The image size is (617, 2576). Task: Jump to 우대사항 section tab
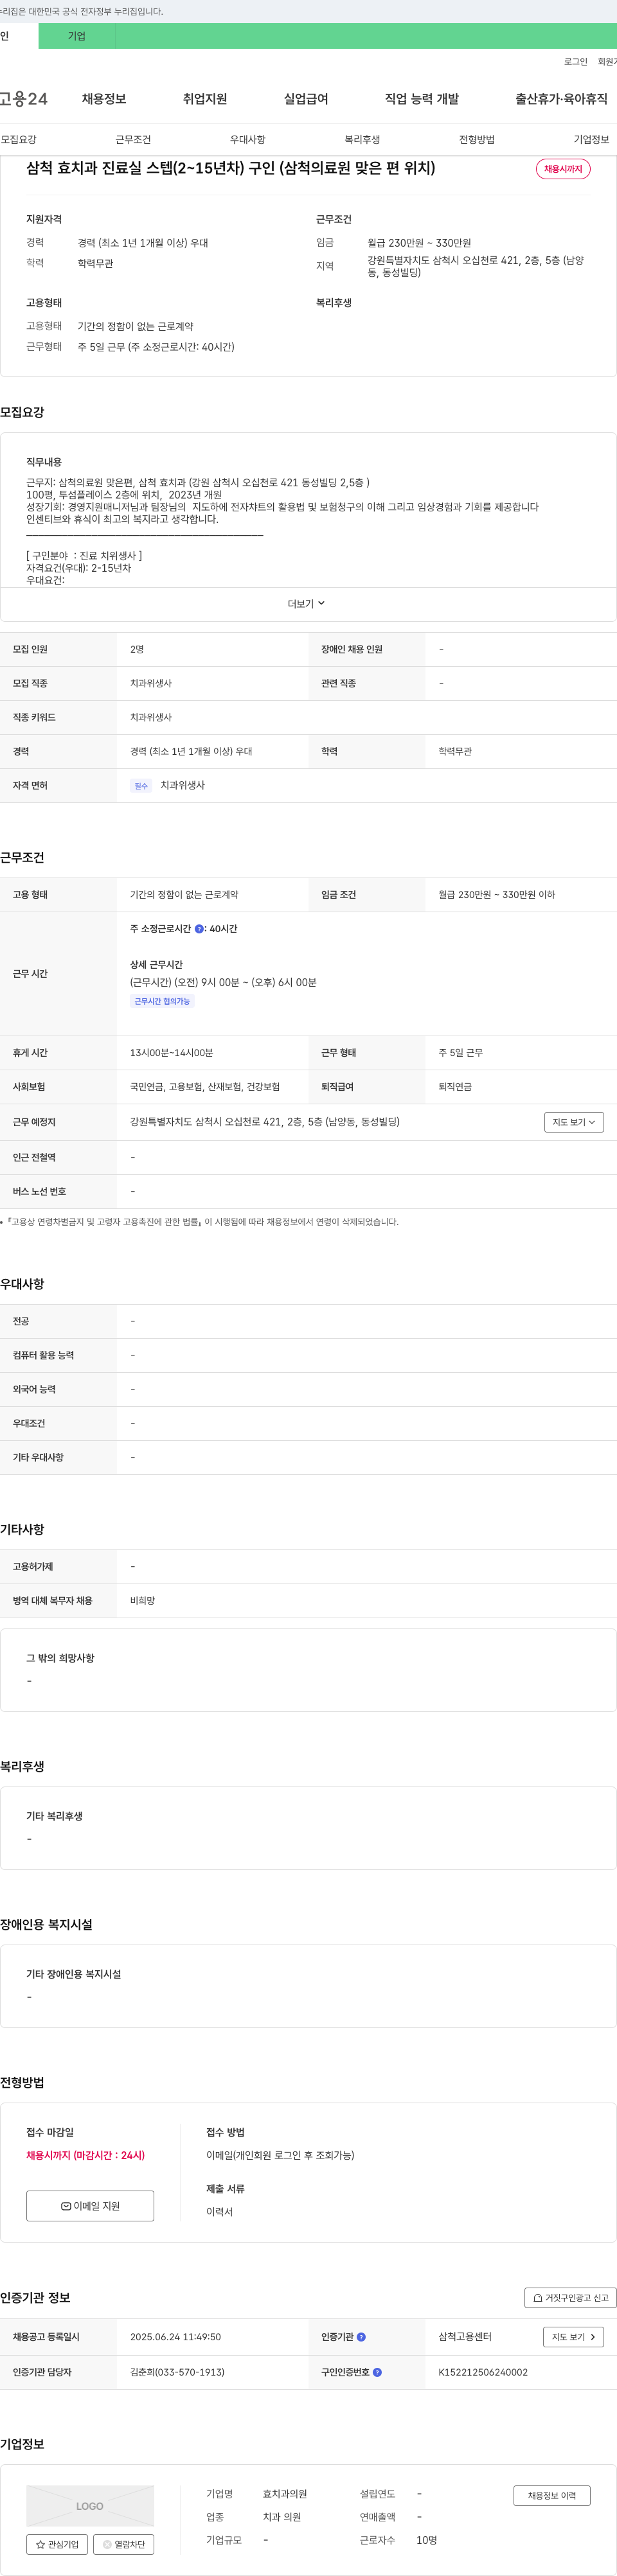tap(248, 139)
